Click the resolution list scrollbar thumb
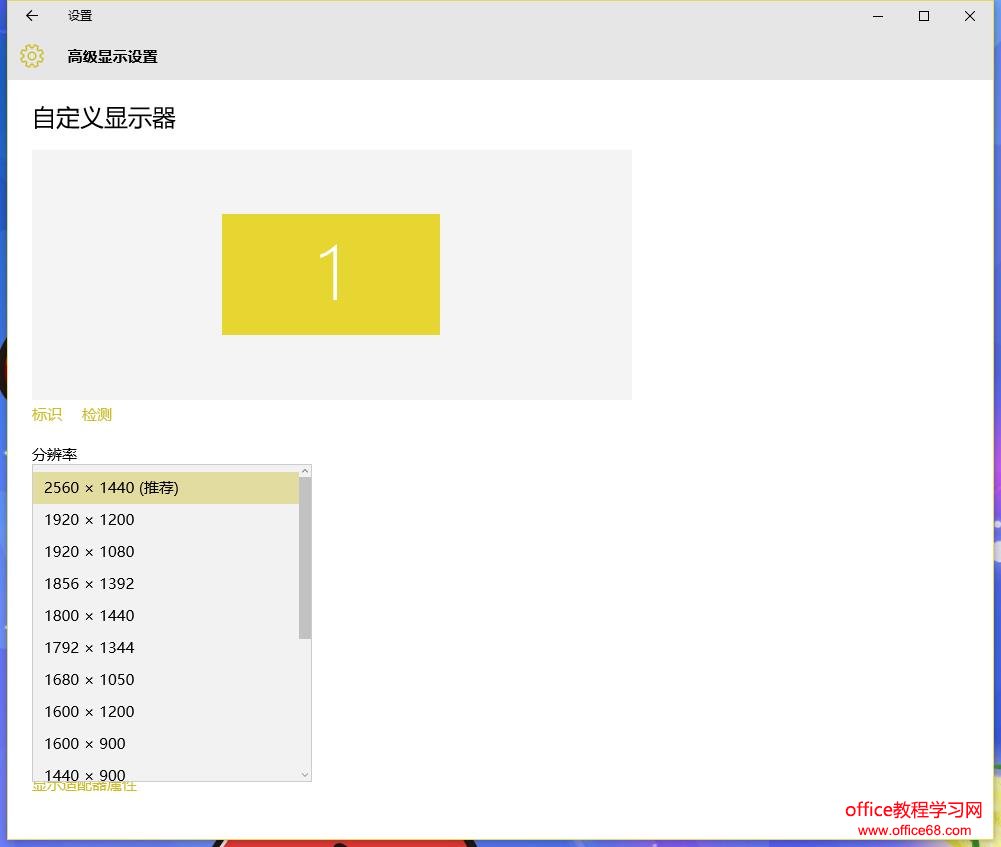Screen dimensions: 1001x847 click(x=304, y=555)
